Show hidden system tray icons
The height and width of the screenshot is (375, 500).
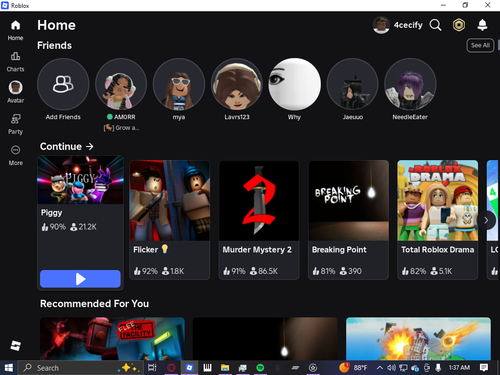click(x=380, y=368)
